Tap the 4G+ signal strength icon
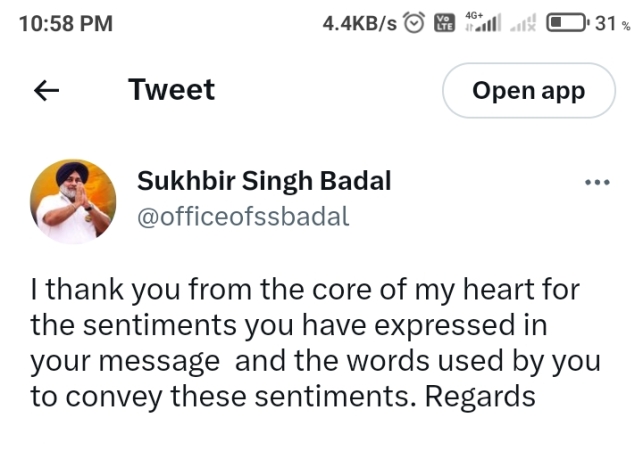 tap(483, 22)
